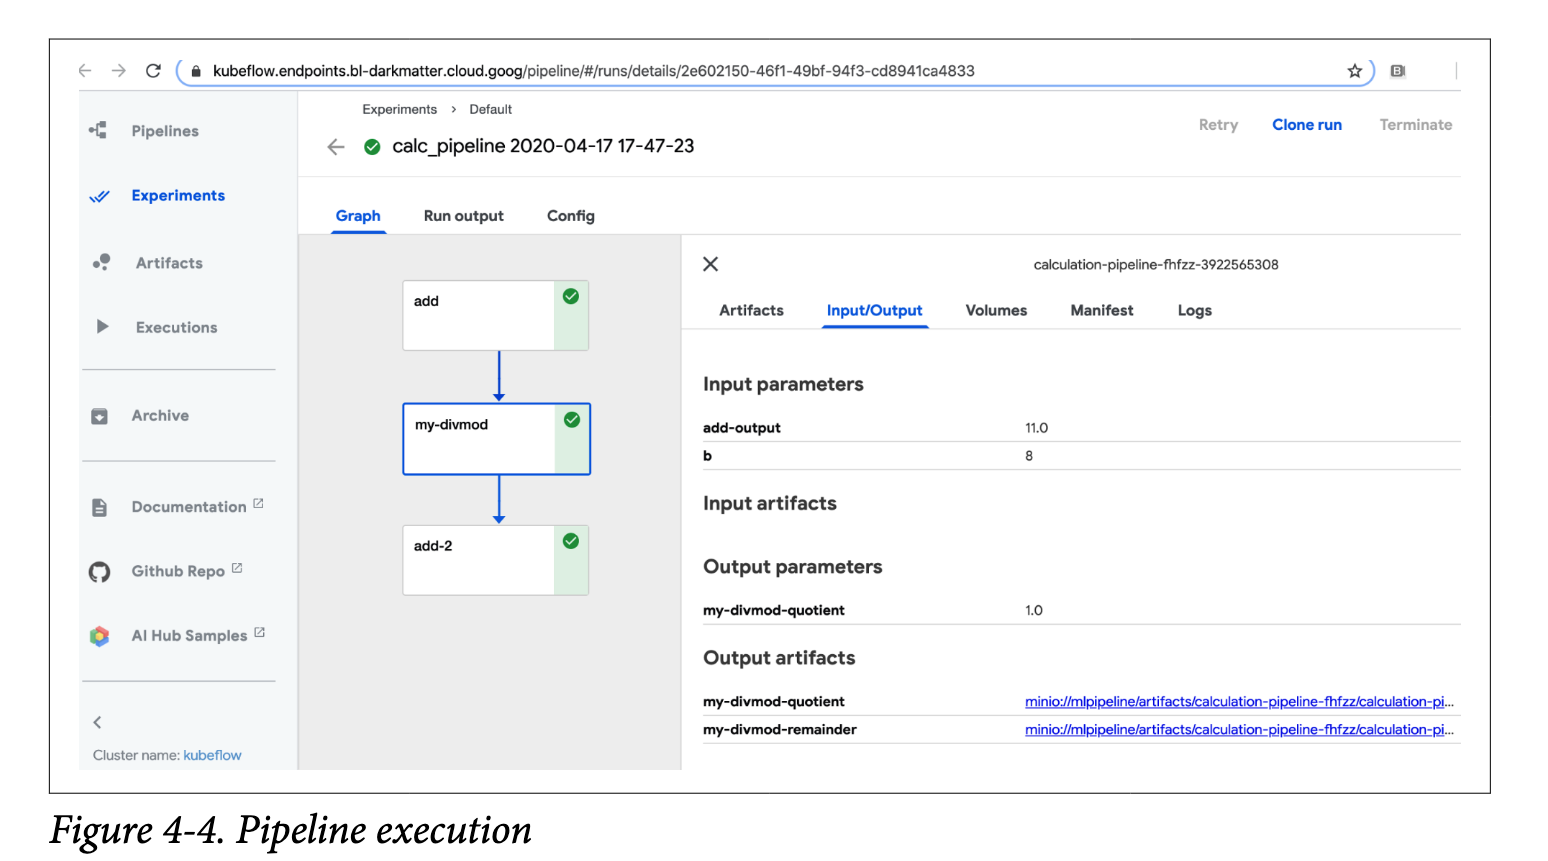Open the Artifacts sidebar icon
The image size is (1548, 861).
pos(101,263)
